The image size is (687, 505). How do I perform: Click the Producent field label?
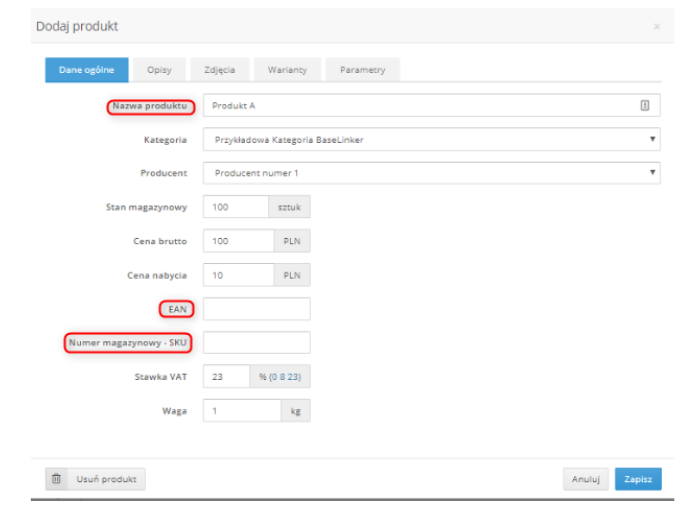point(164,173)
